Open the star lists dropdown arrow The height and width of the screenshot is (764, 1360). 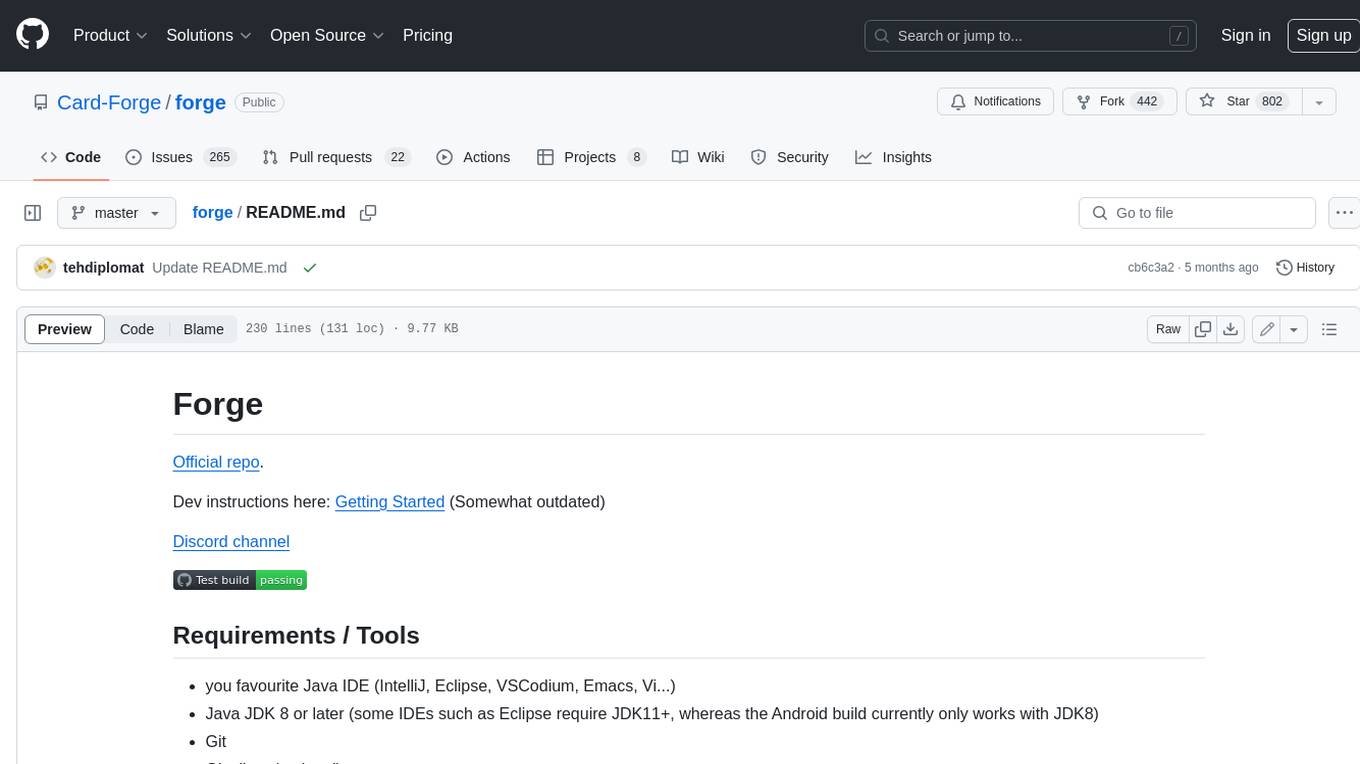pos(1318,101)
